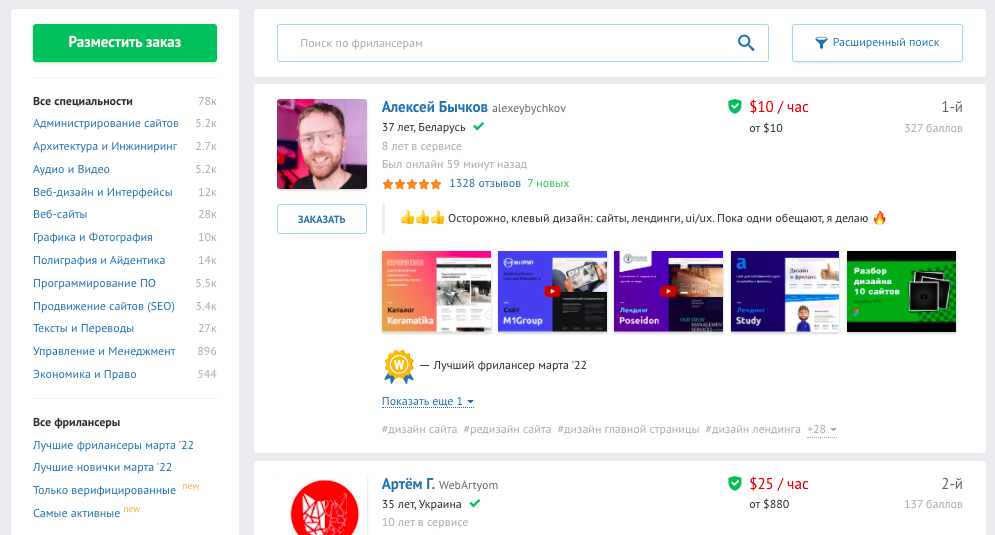
Task: Select Администрирование сайтов category
Action: pyautogui.click(x=106, y=123)
